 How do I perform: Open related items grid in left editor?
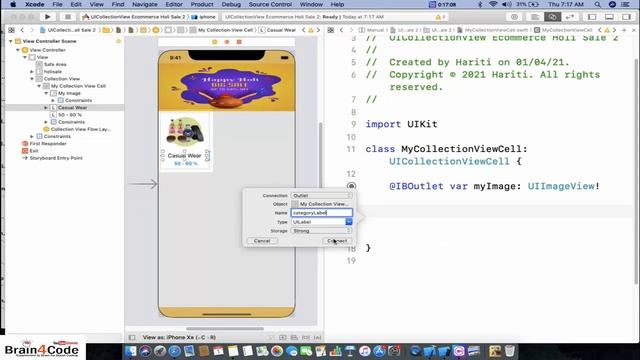(11, 30)
